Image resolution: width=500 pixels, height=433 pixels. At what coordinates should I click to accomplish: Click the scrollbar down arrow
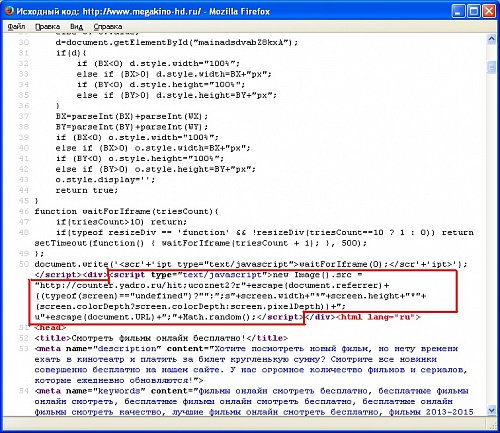point(491,410)
